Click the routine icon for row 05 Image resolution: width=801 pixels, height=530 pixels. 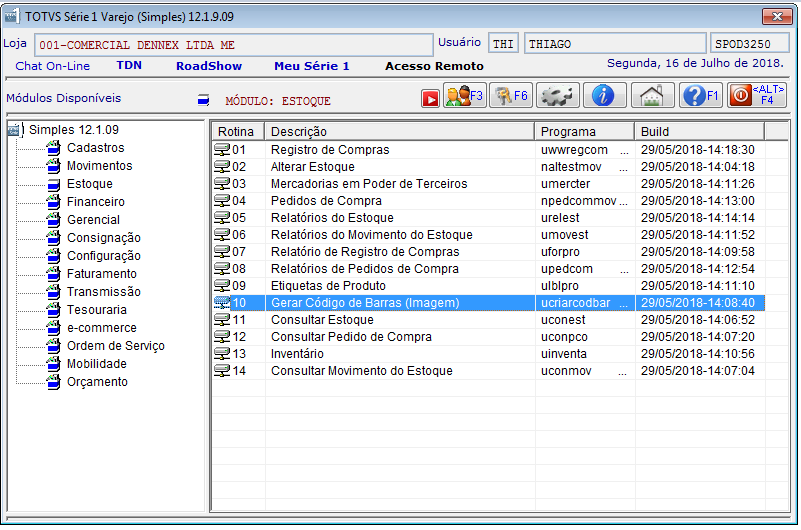222,218
